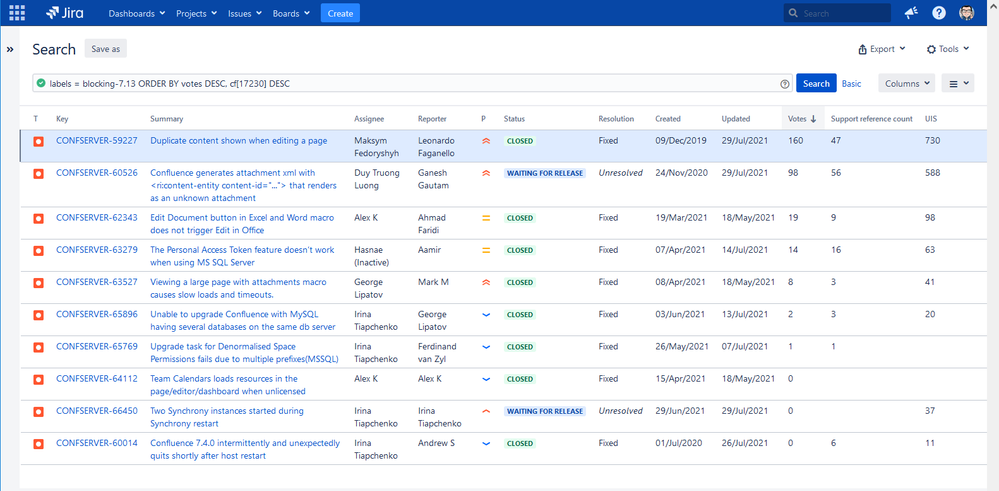This screenshot has height=491, width=999.
Task: Click the bug type icon for CONFSERVER-60526
Action: 38,173
